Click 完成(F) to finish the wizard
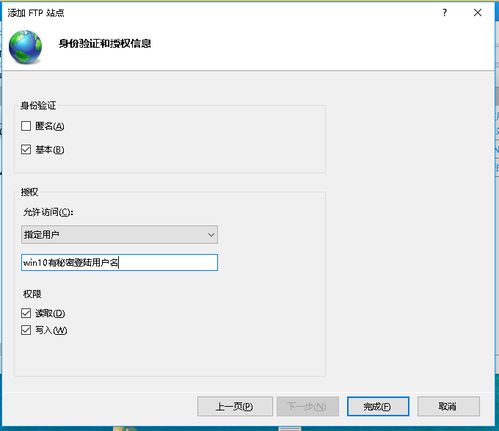This screenshot has height=431, width=499. (378, 406)
